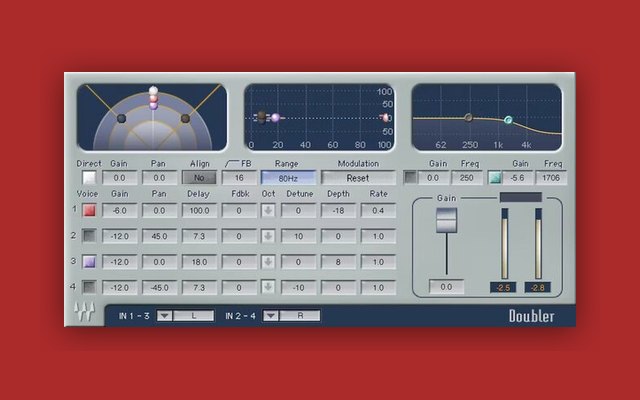Toggle the Direct signal on/off button
Screen dimensions: 640x400
(89, 178)
